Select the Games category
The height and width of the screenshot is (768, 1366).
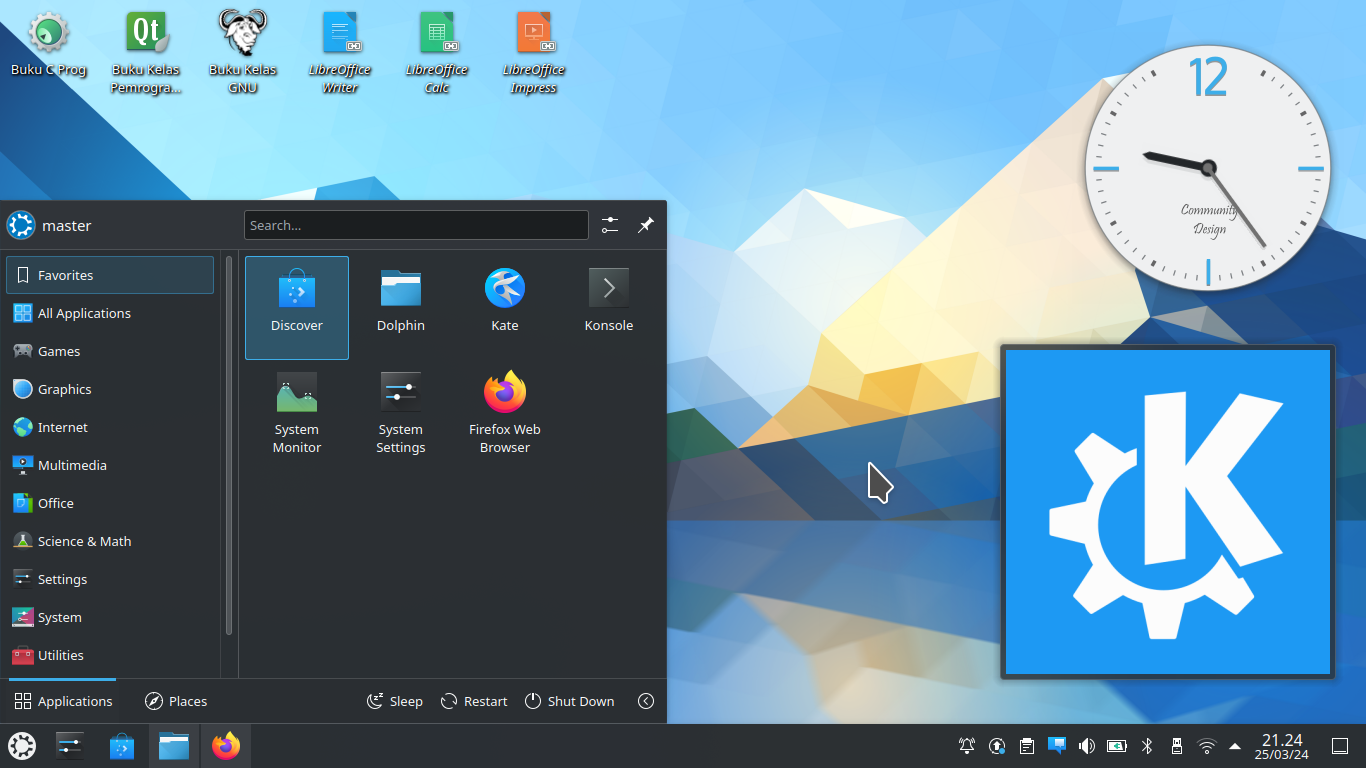click(x=110, y=351)
